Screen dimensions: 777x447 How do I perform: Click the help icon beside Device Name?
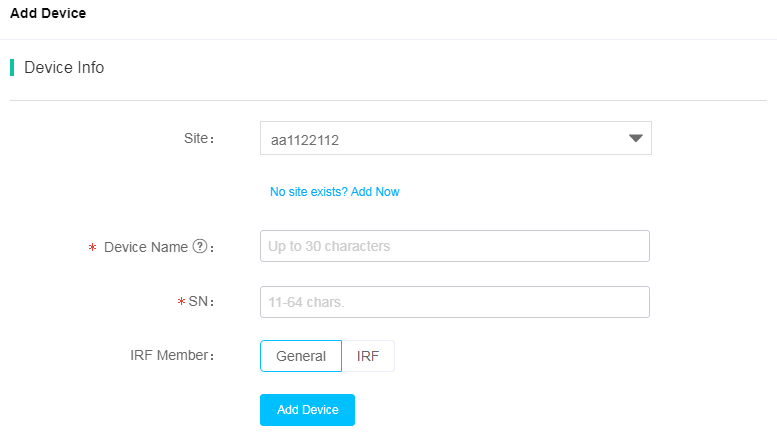click(200, 246)
